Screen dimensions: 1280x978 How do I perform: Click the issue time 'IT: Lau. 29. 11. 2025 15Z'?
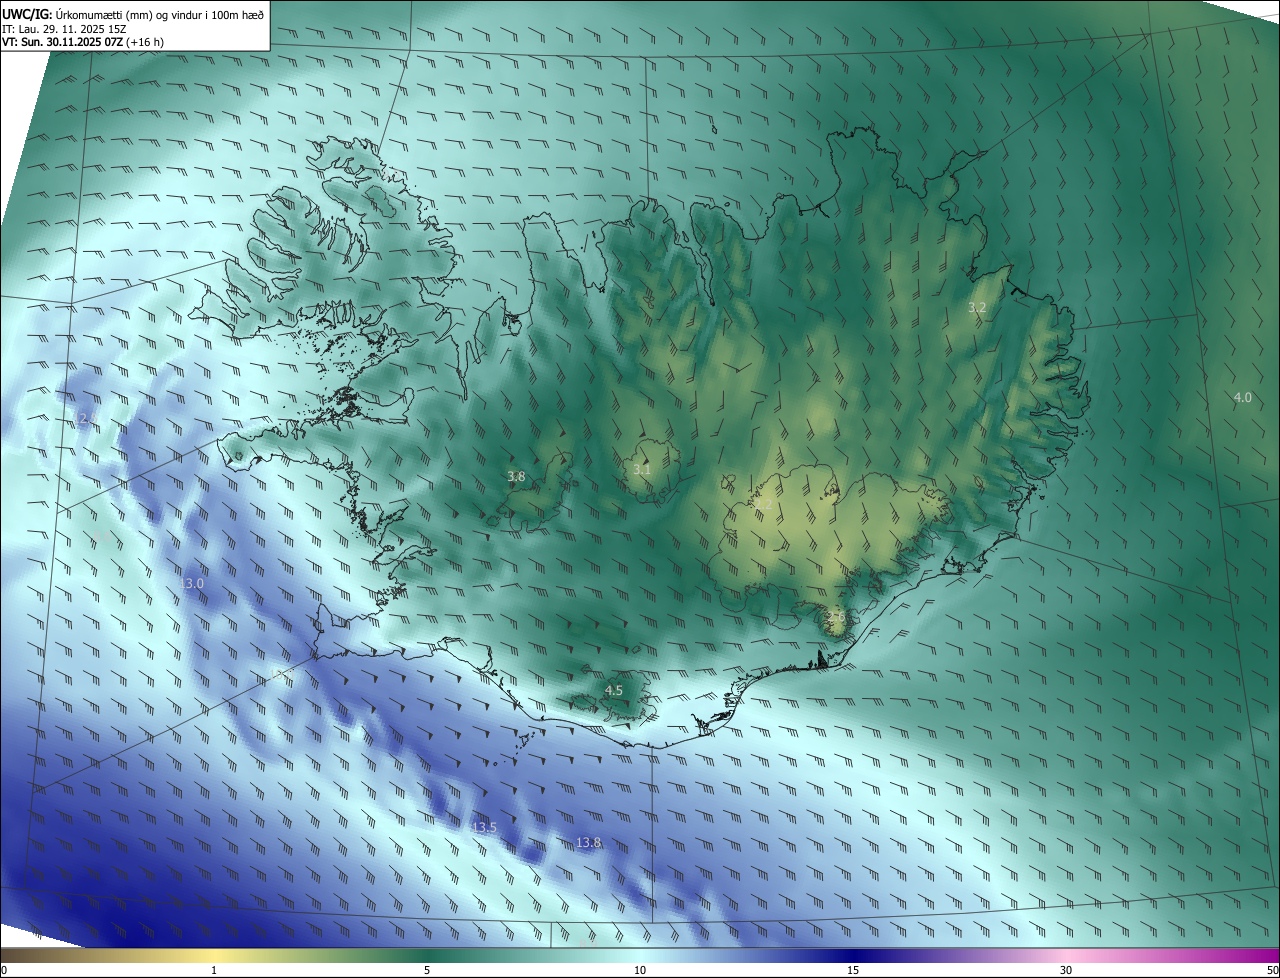(x=63, y=28)
